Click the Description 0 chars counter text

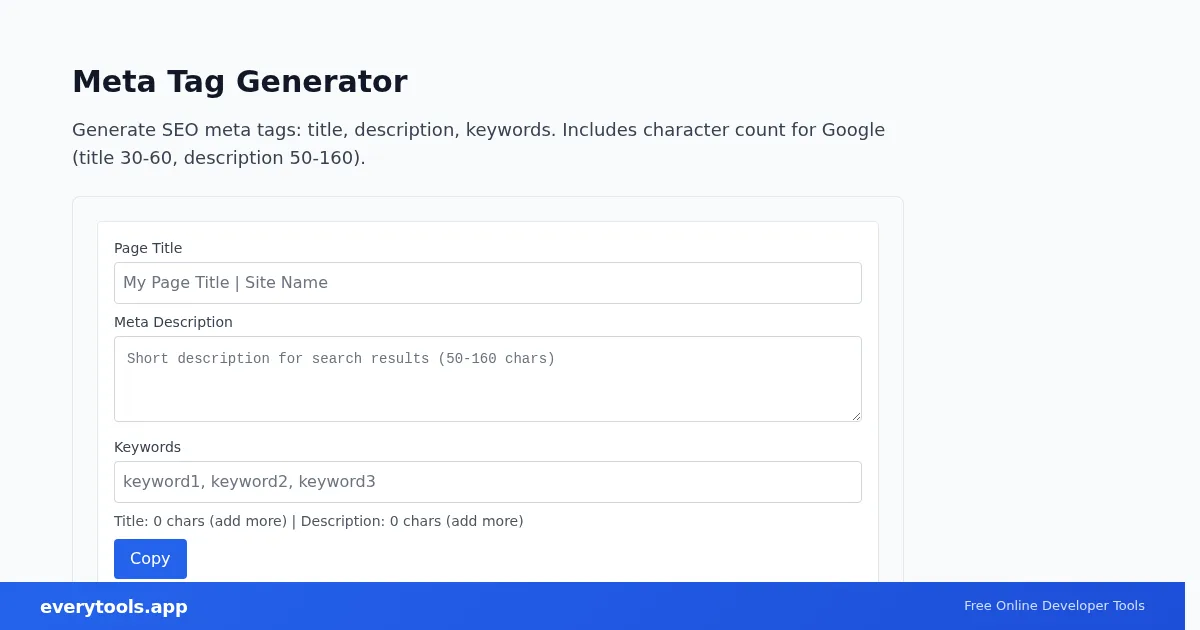412,521
